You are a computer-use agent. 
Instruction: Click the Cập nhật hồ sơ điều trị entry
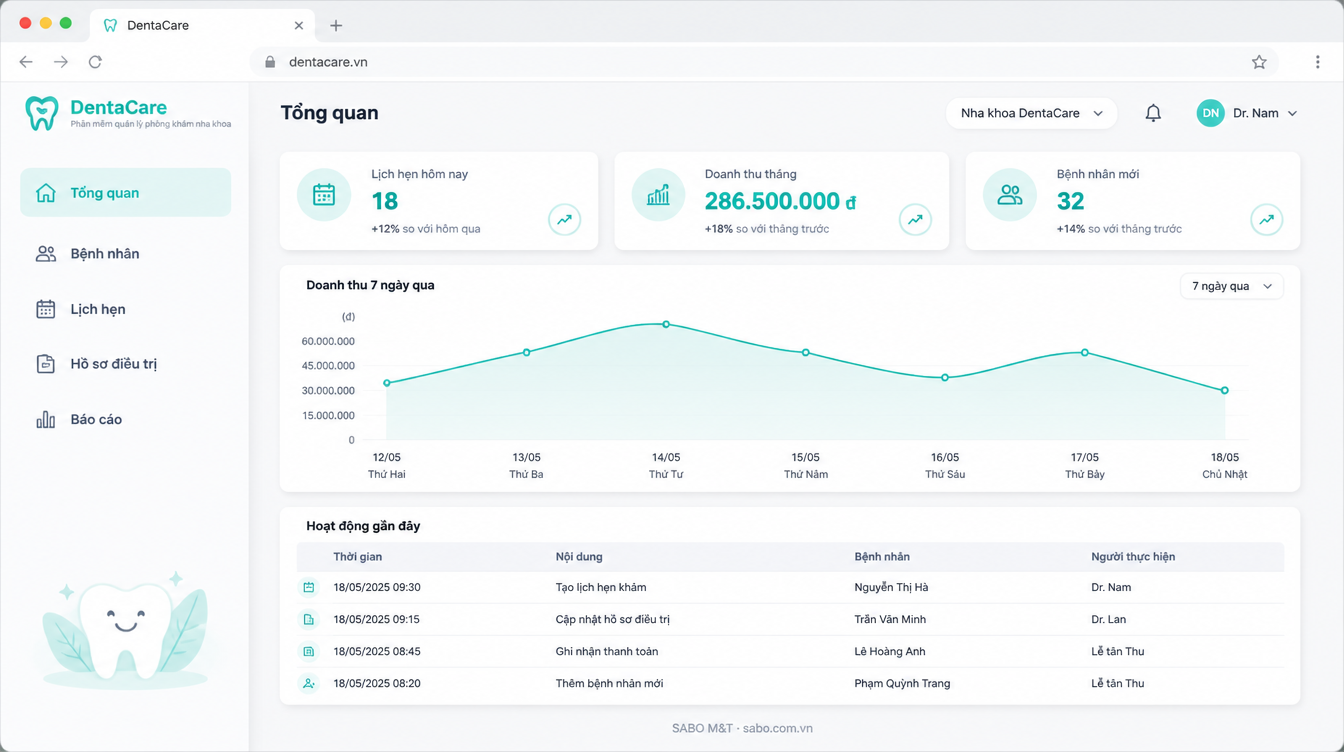tap(613, 620)
